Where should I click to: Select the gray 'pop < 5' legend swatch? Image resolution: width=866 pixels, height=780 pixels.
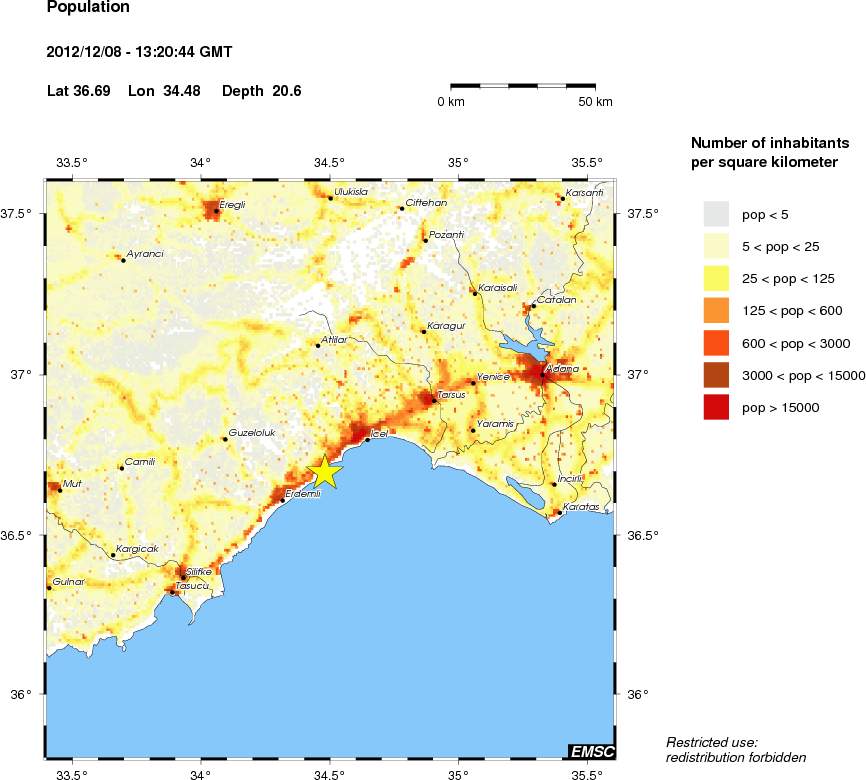(x=716, y=213)
